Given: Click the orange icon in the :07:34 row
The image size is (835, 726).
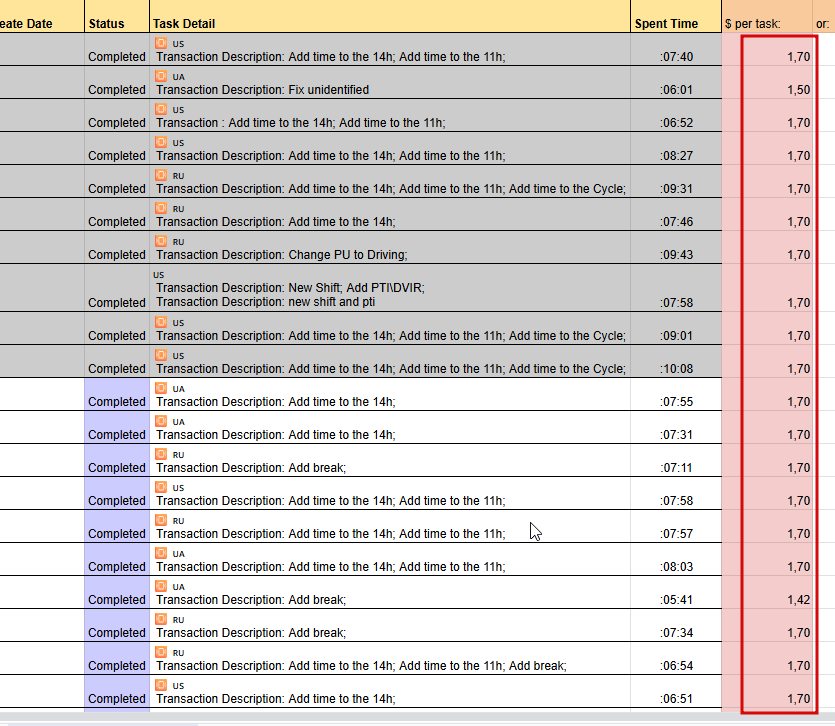Looking at the screenshot, I should 161,619.
